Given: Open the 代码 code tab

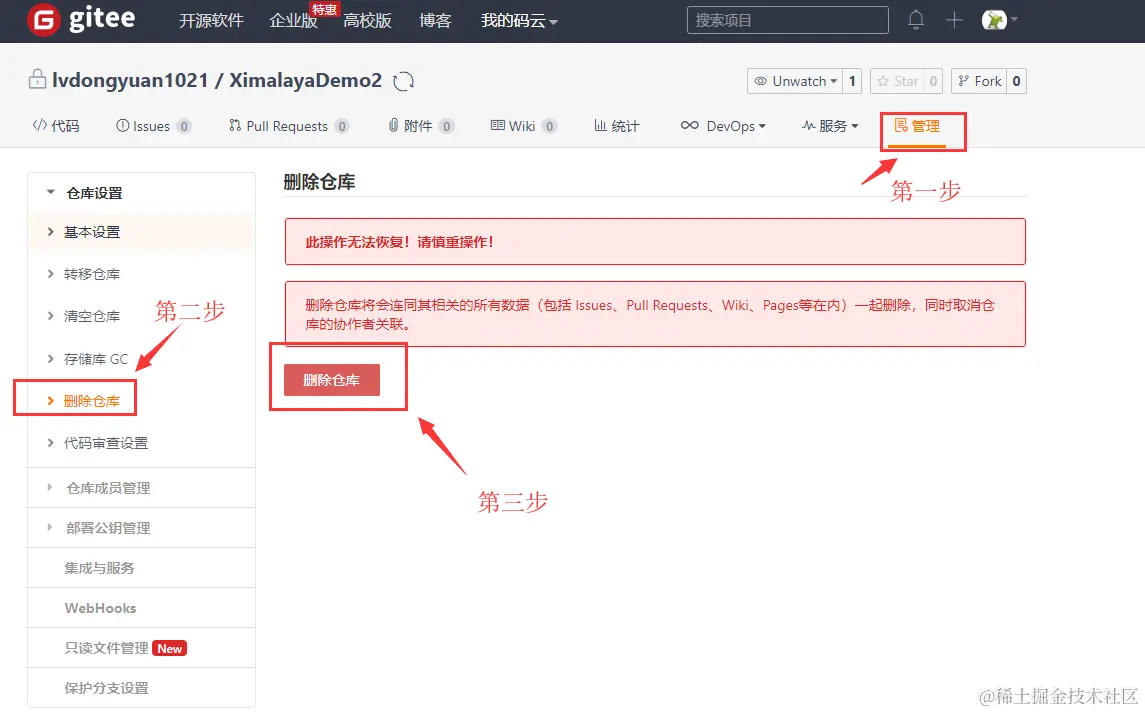Looking at the screenshot, I should (55, 126).
